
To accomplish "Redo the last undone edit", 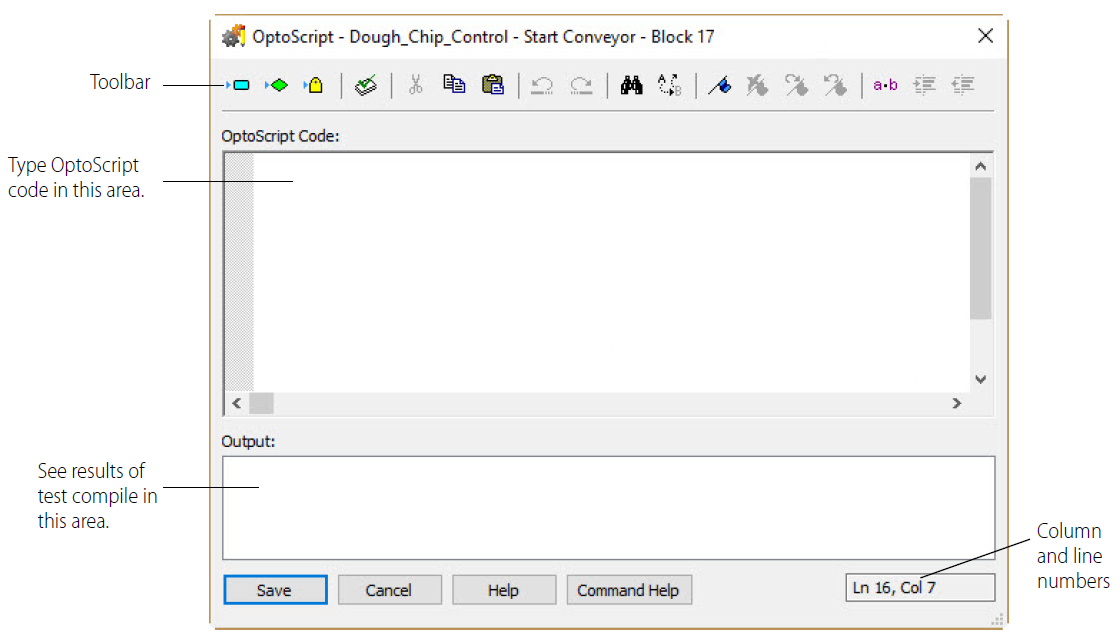I will click(581, 85).
